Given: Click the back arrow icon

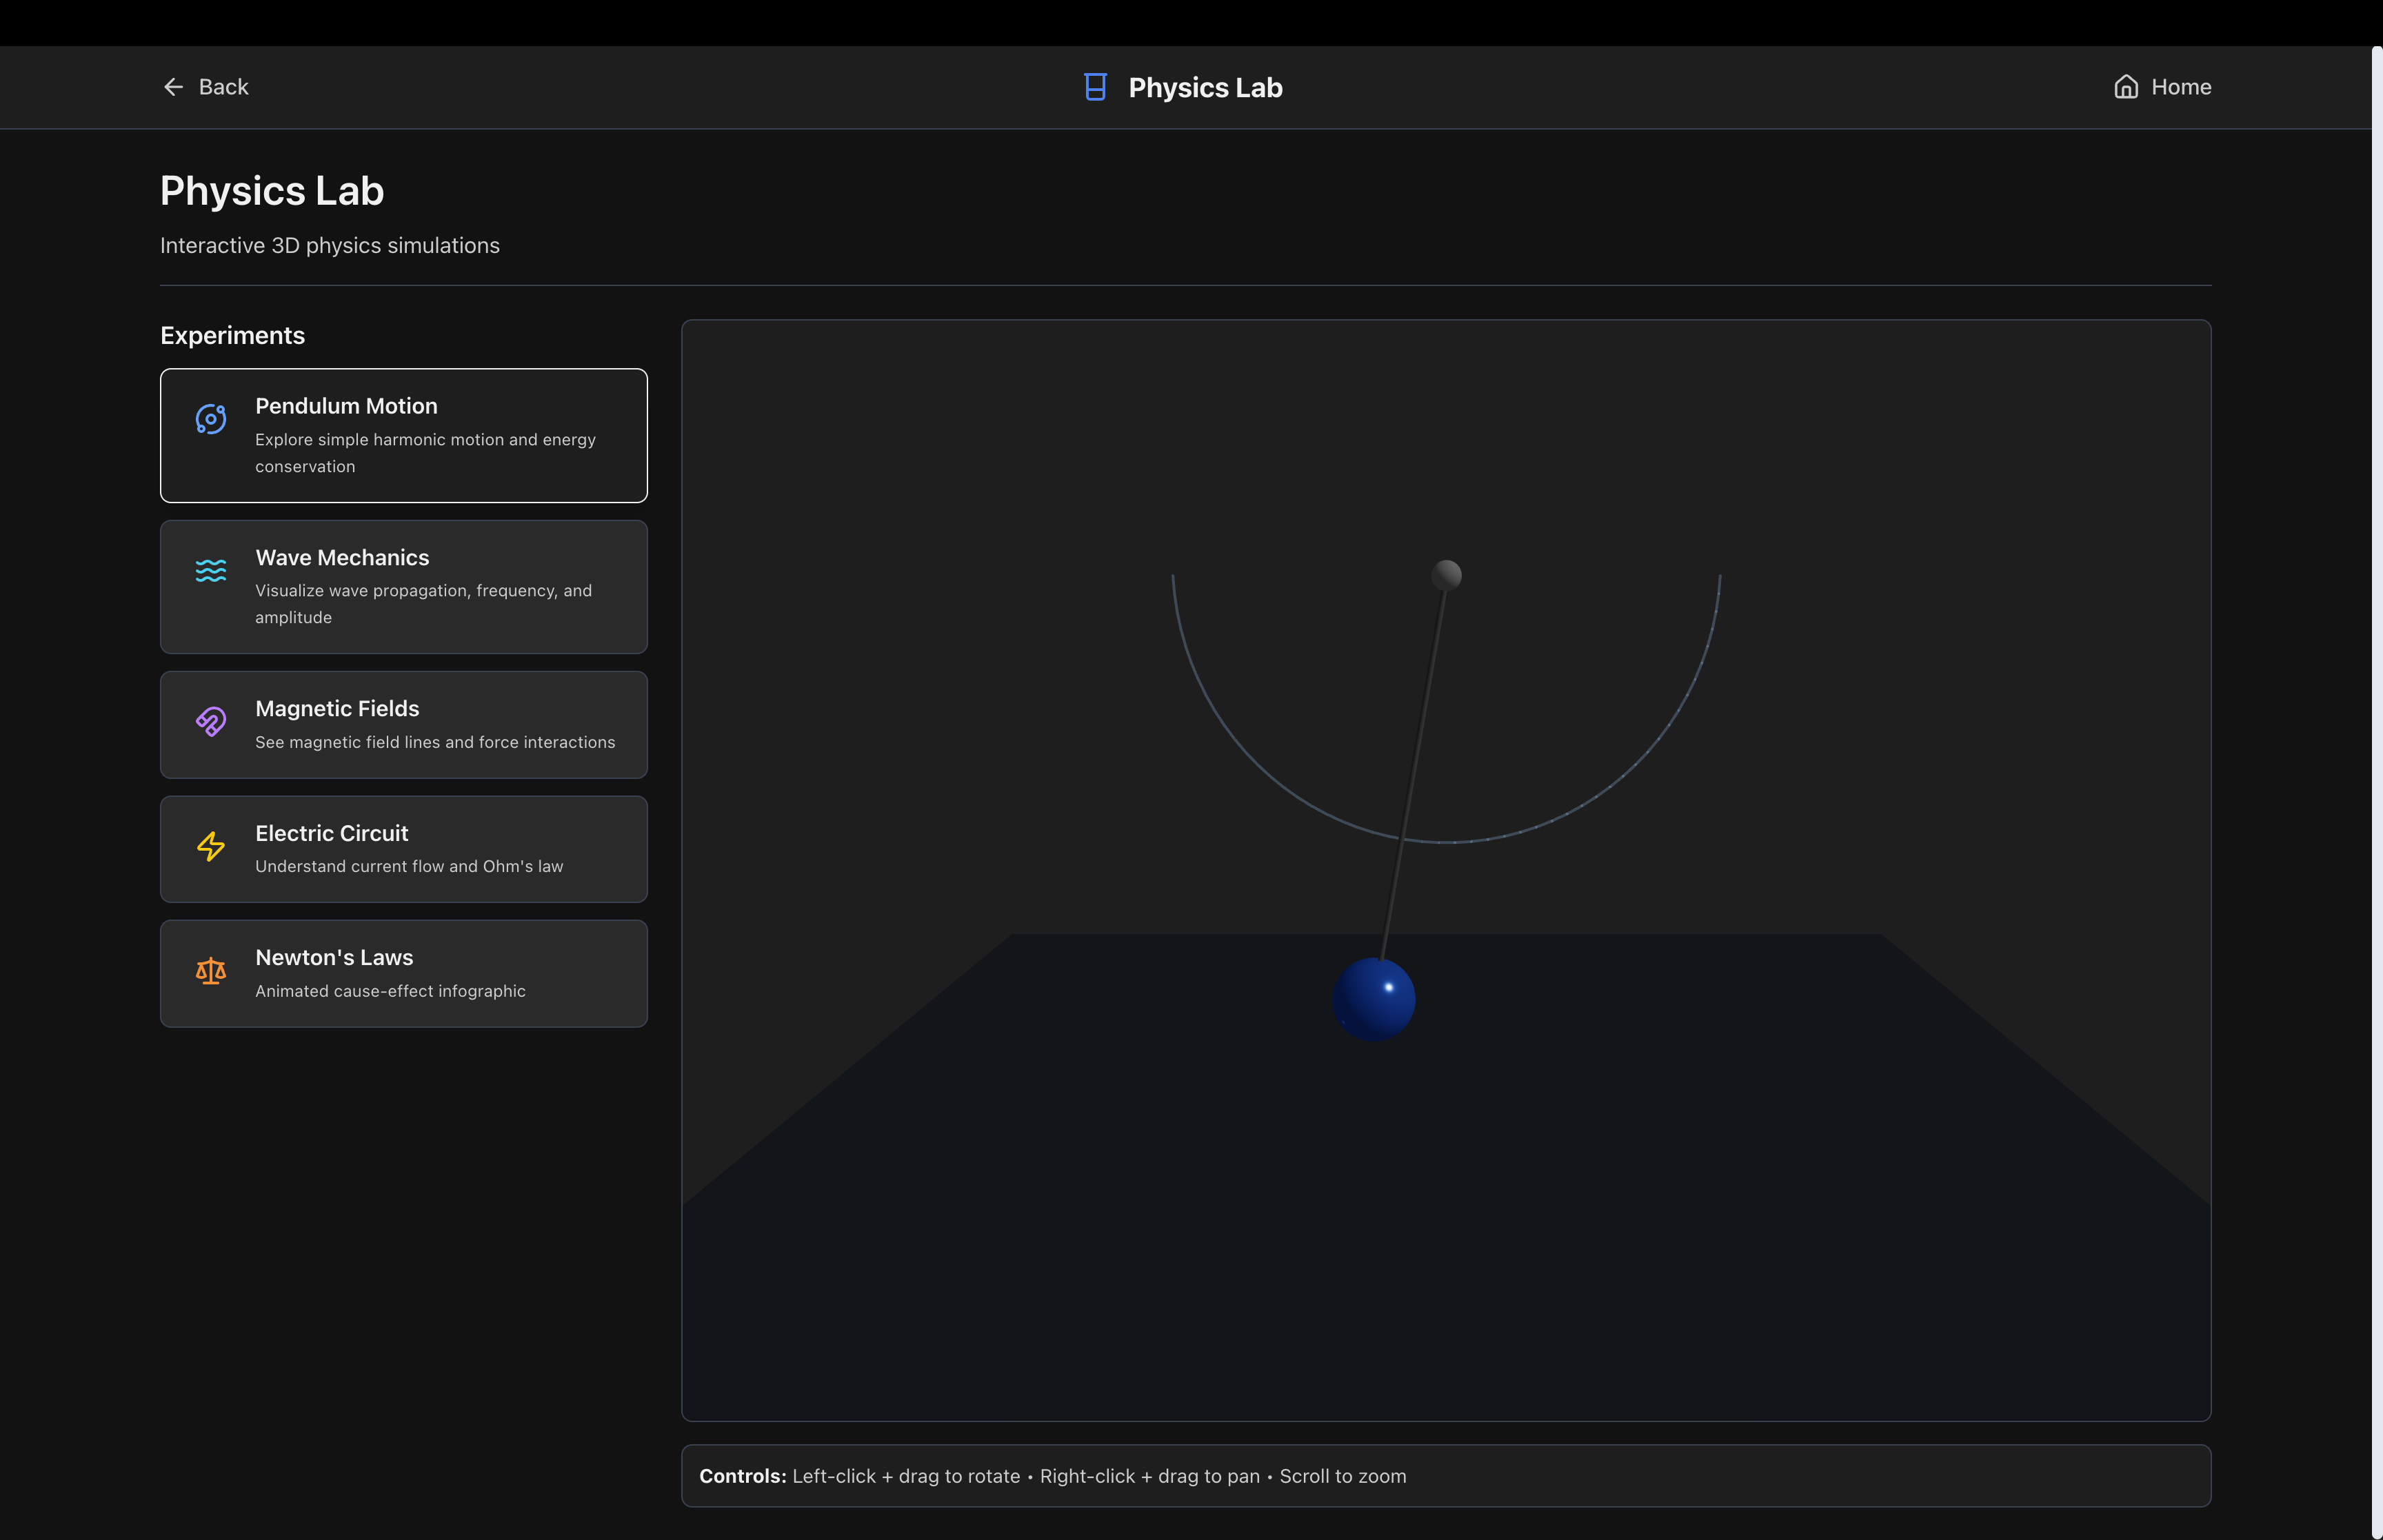Looking at the screenshot, I should (173, 87).
